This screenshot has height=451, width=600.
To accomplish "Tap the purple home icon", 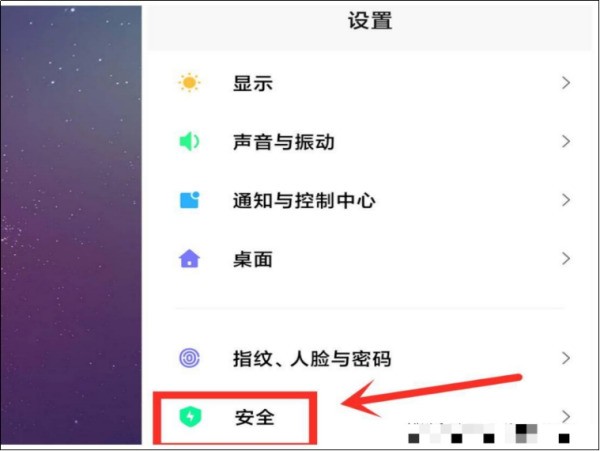I will click(189, 259).
